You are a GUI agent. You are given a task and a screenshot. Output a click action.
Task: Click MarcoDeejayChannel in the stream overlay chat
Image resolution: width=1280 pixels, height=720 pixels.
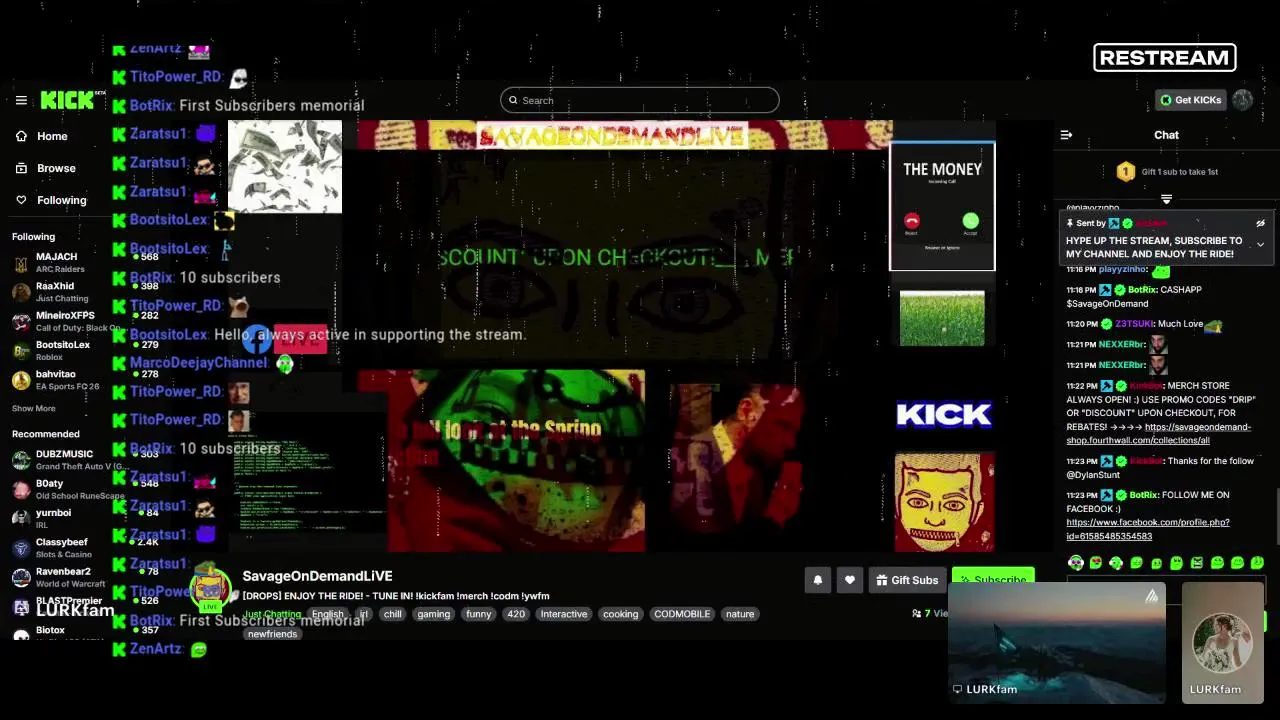coord(198,363)
